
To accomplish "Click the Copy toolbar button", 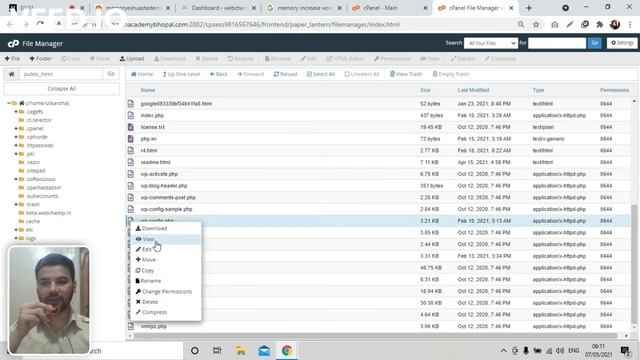I will (71, 59).
